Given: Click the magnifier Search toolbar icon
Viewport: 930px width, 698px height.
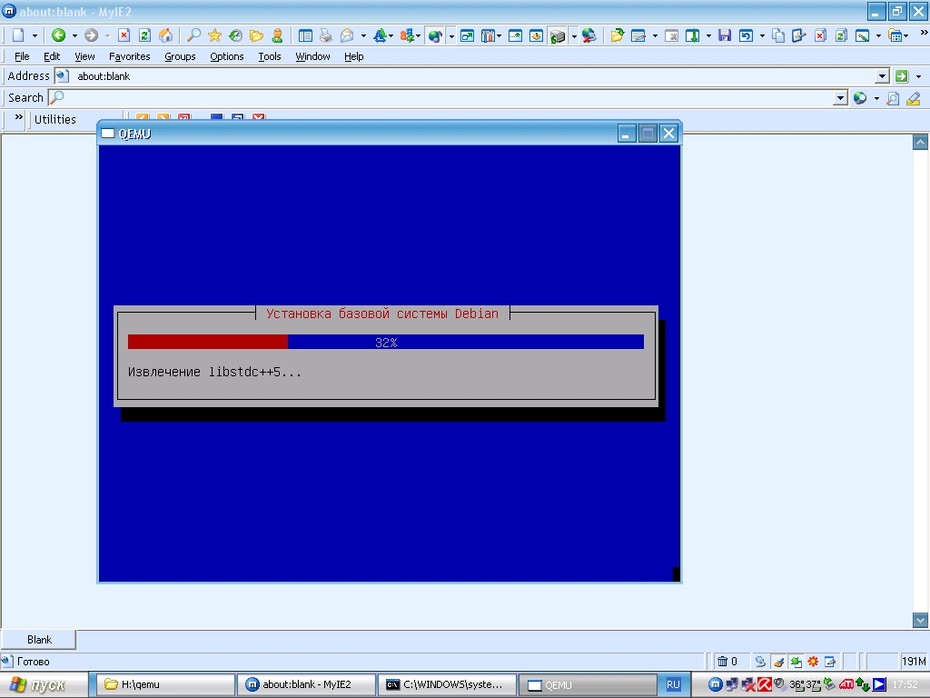Looking at the screenshot, I should click(x=193, y=35).
